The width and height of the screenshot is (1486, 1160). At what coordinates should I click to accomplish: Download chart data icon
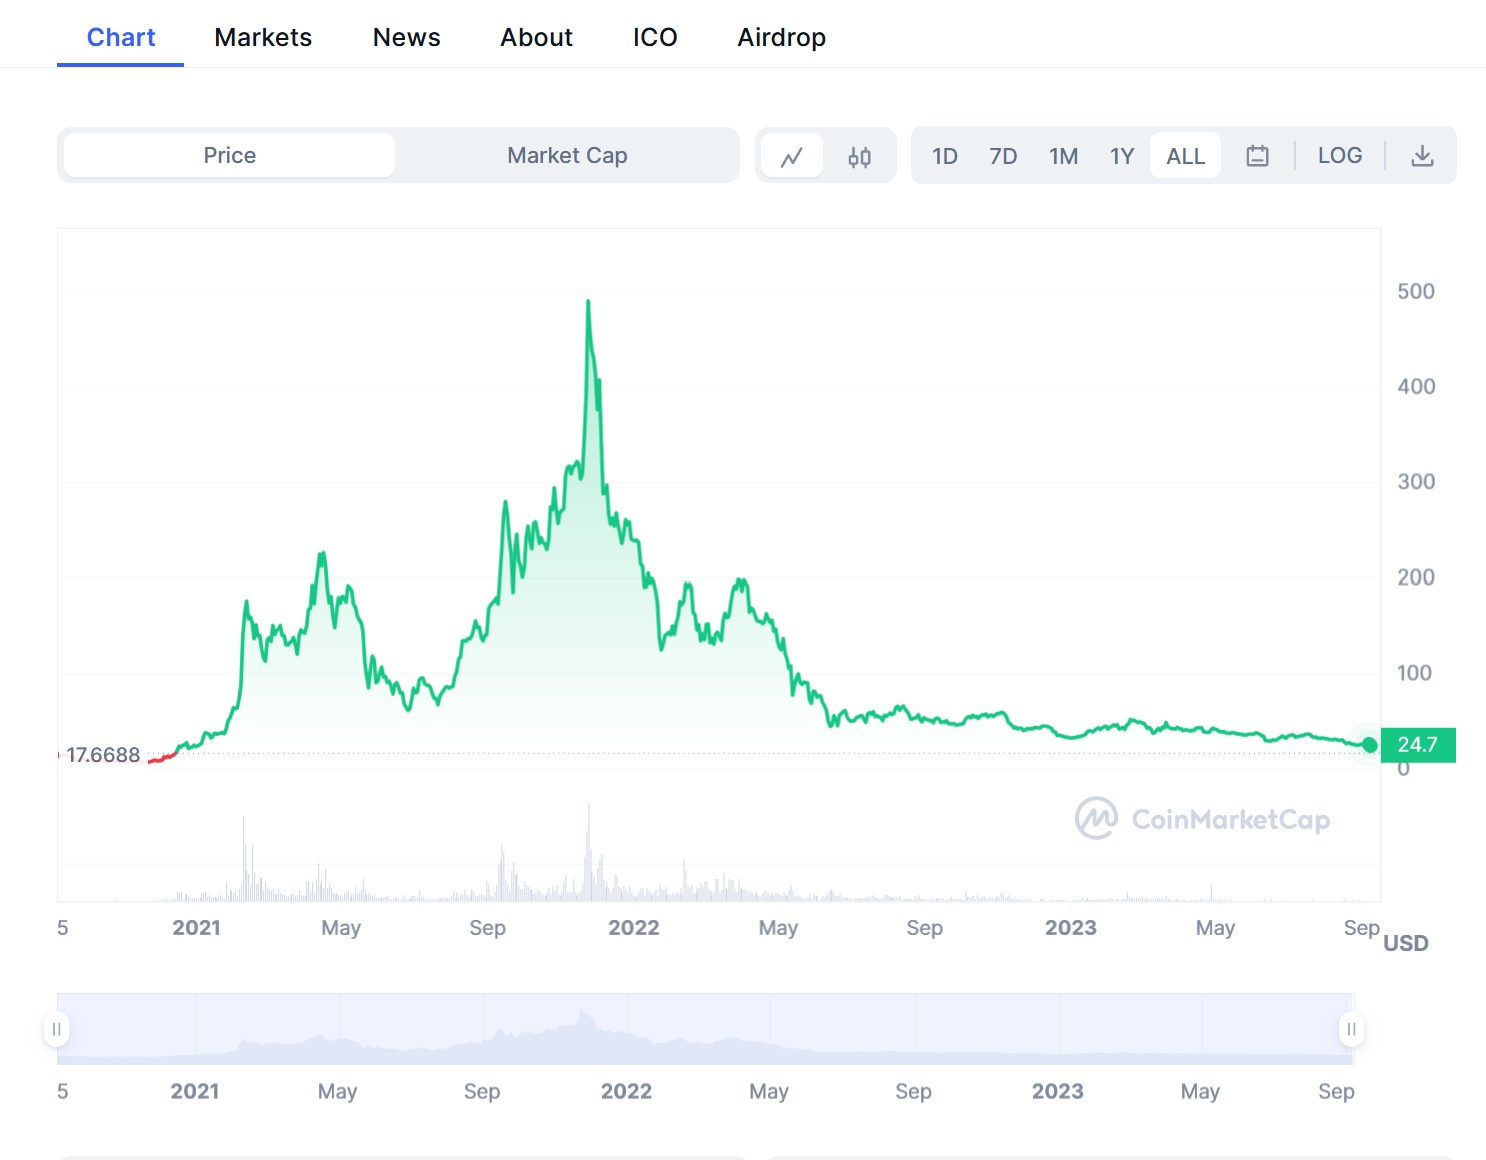click(x=1422, y=156)
